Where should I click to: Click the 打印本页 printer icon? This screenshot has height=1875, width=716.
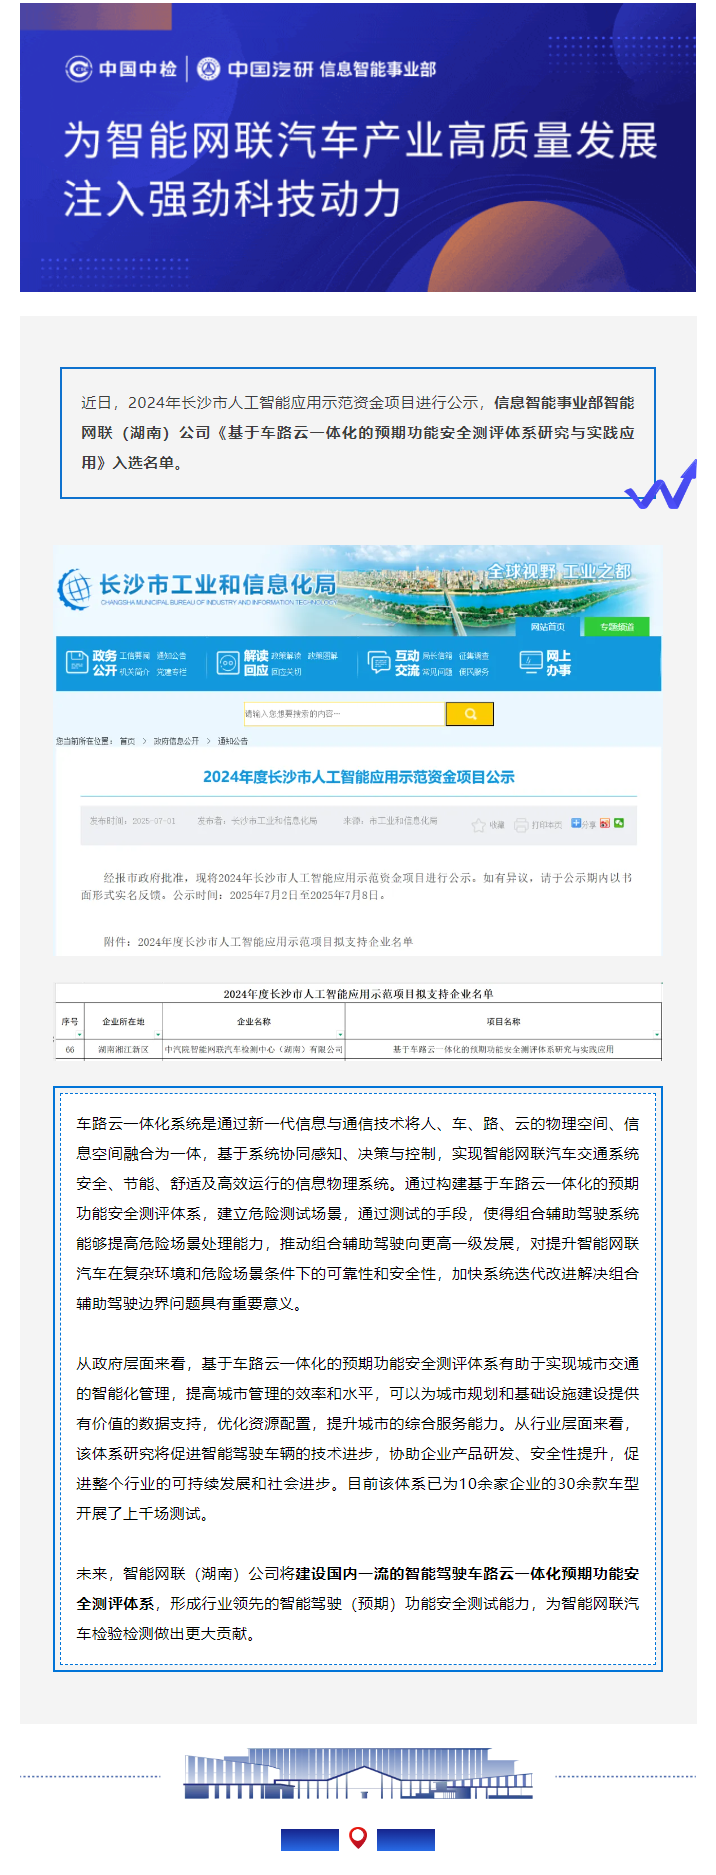click(520, 825)
